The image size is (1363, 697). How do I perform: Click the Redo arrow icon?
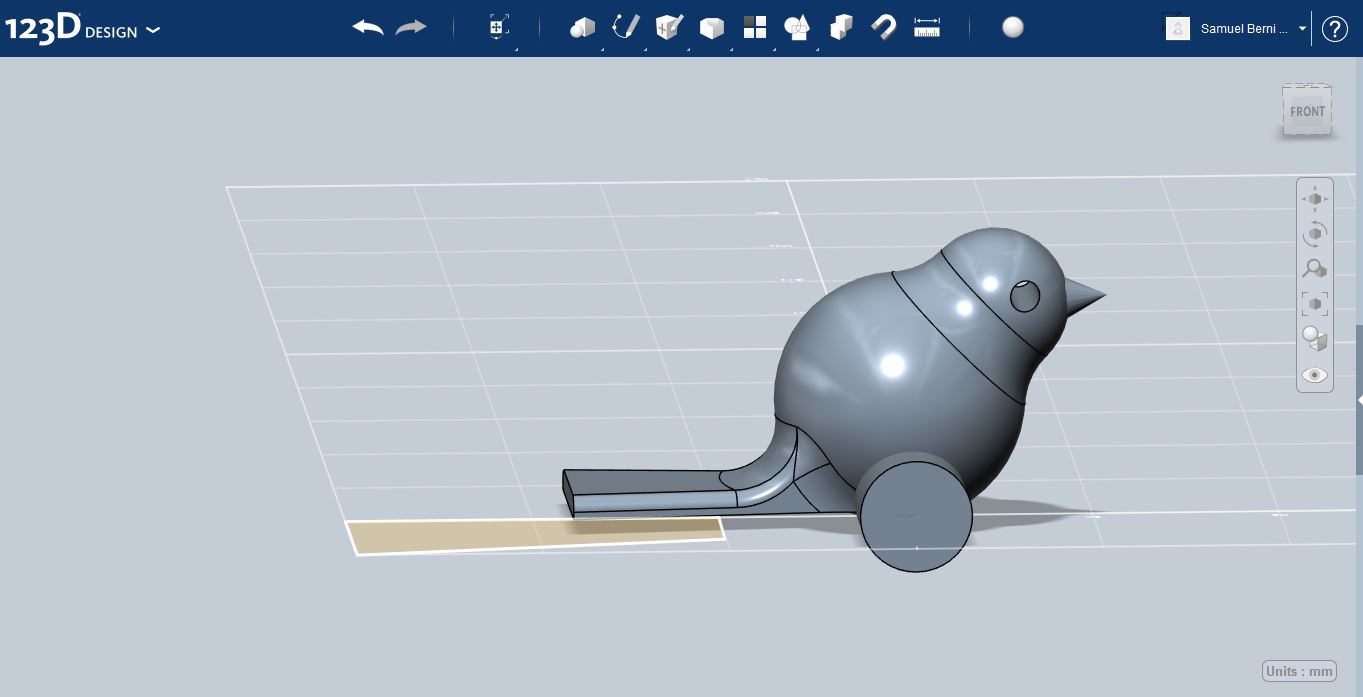click(x=411, y=28)
